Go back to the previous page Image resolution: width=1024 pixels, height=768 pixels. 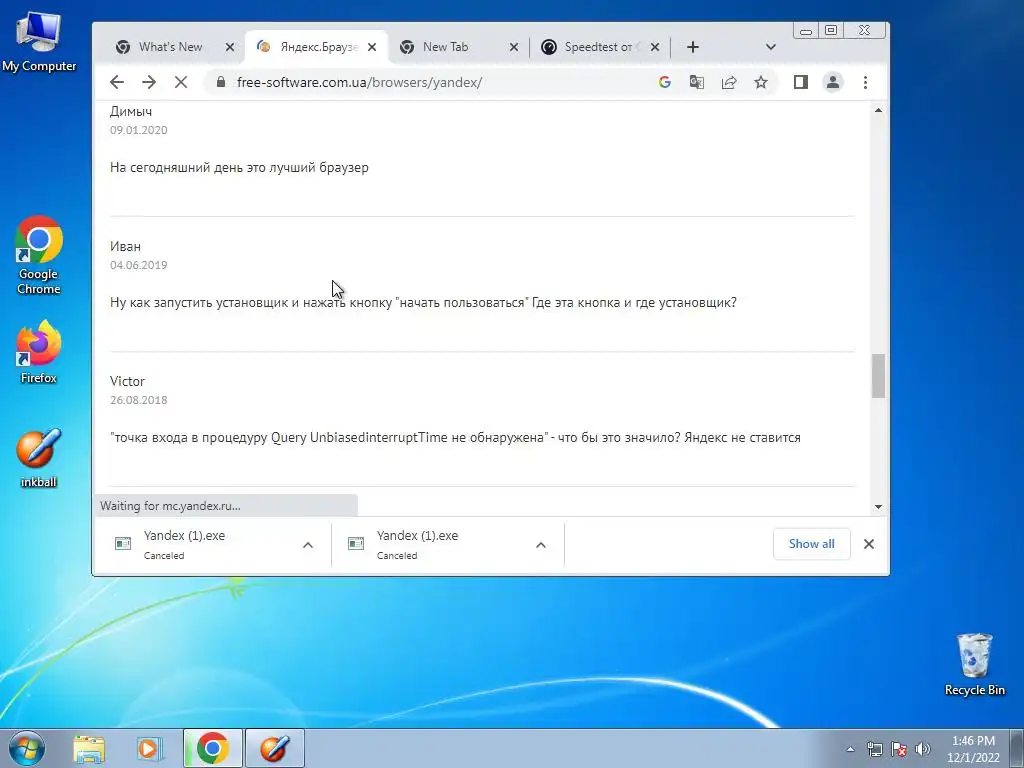[x=117, y=82]
